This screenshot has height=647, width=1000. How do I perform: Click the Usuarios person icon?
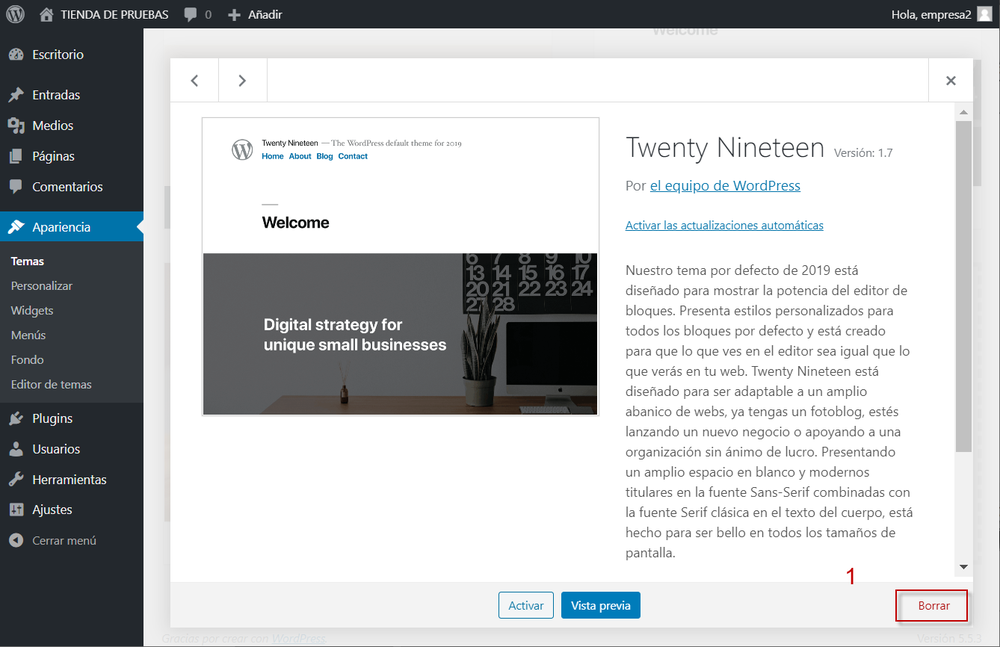pos(17,449)
